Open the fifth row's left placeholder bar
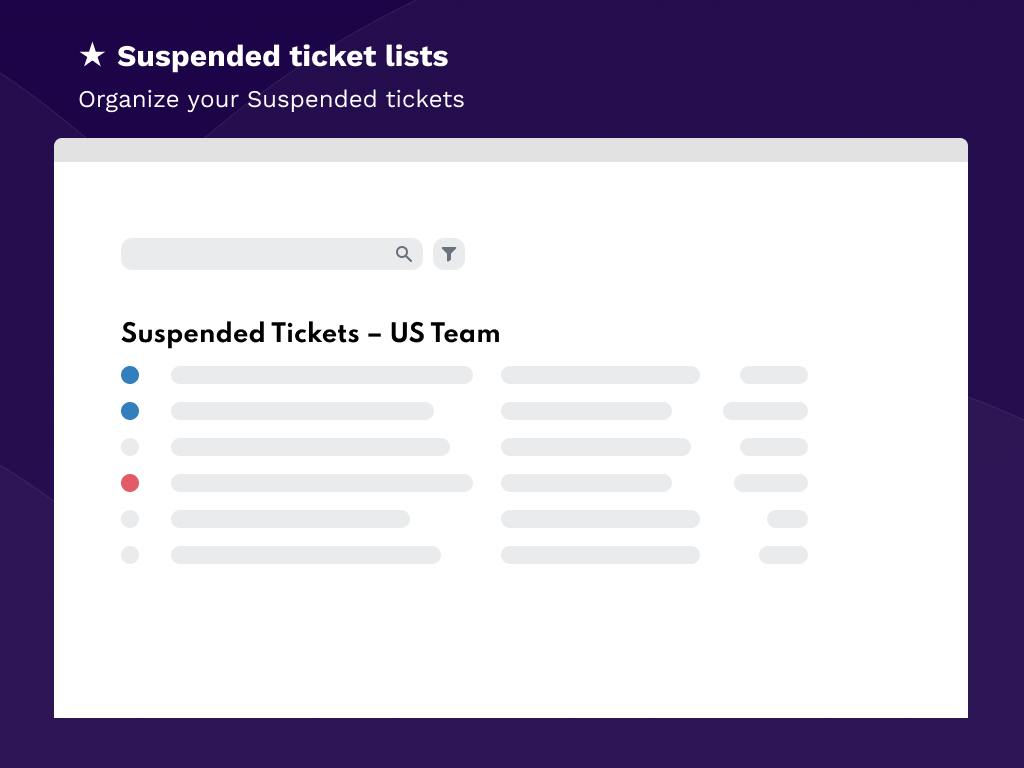This screenshot has height=768, width=1024. coord(290,519)
